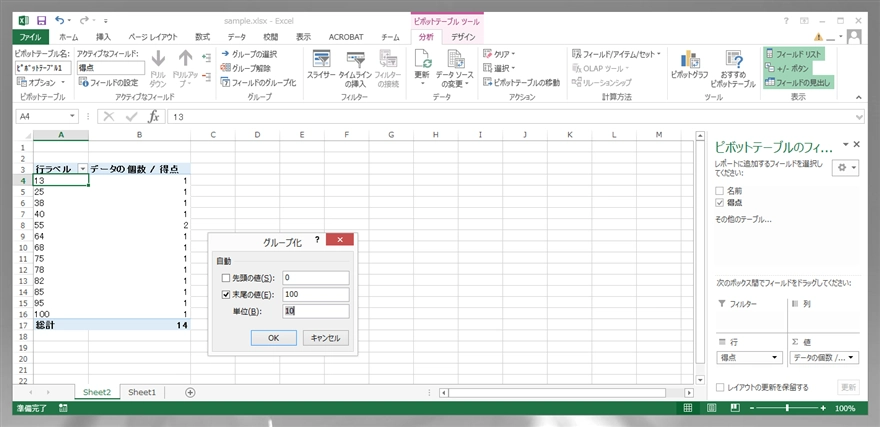This screenshot has height=427, width=880.
Task: Confirm grouping with the OK button
Action: click(x=273, y=338)
